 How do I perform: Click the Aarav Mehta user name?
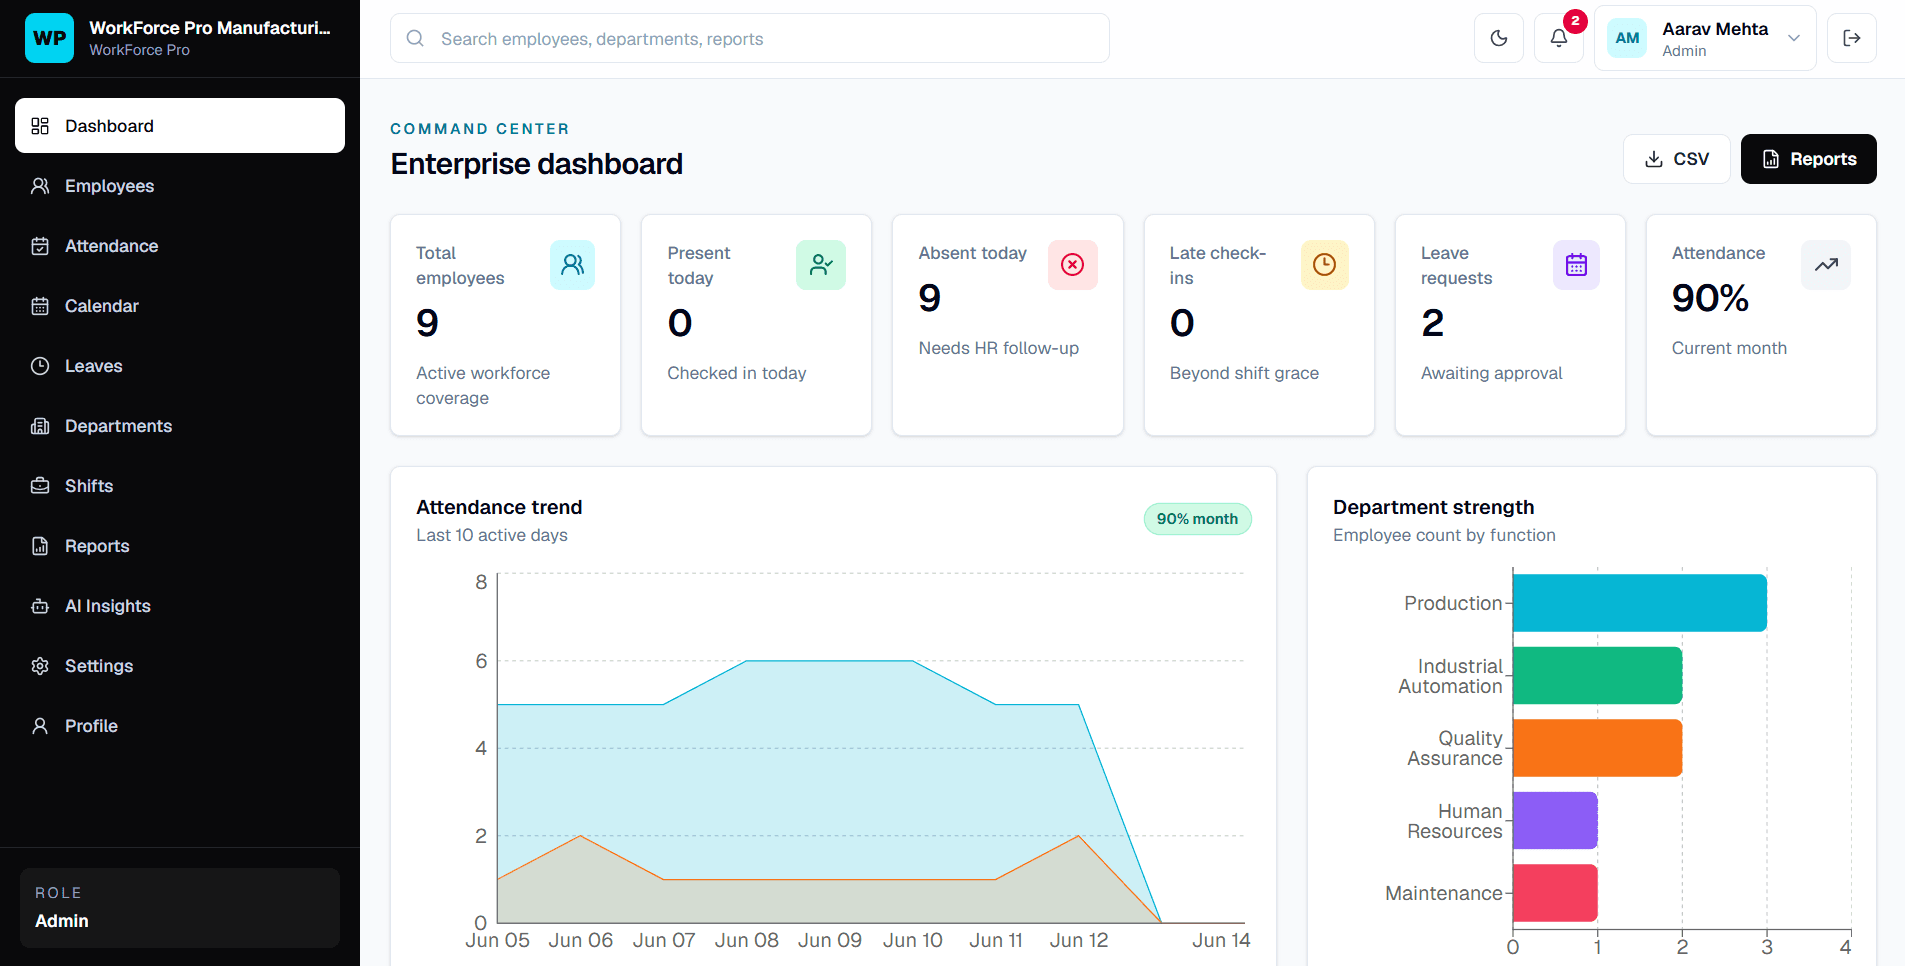[1715, 29]
